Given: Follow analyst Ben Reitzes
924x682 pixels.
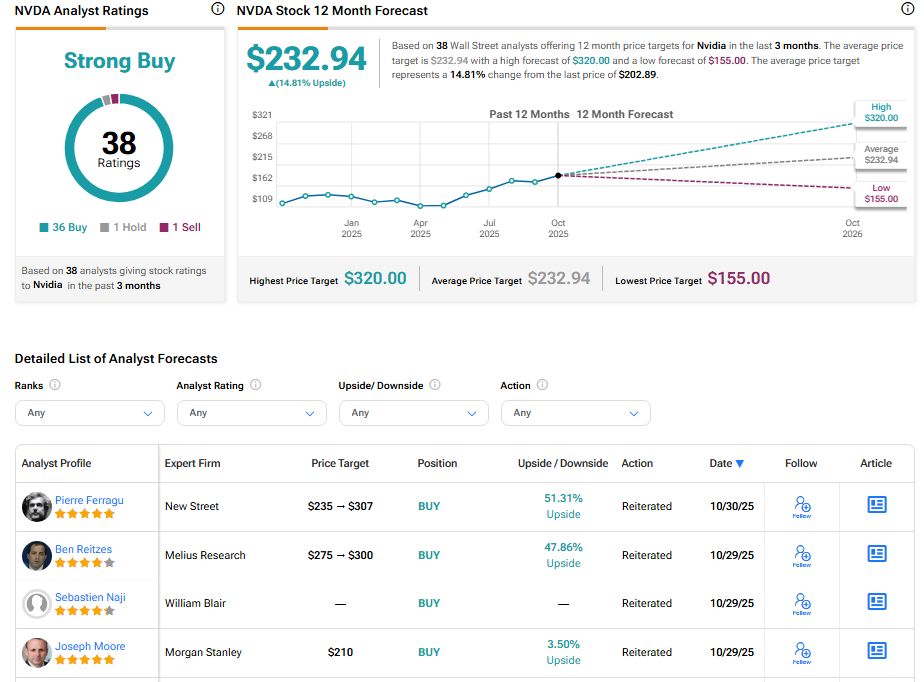Looking at the screenshot, I should (x=801, y=554).
